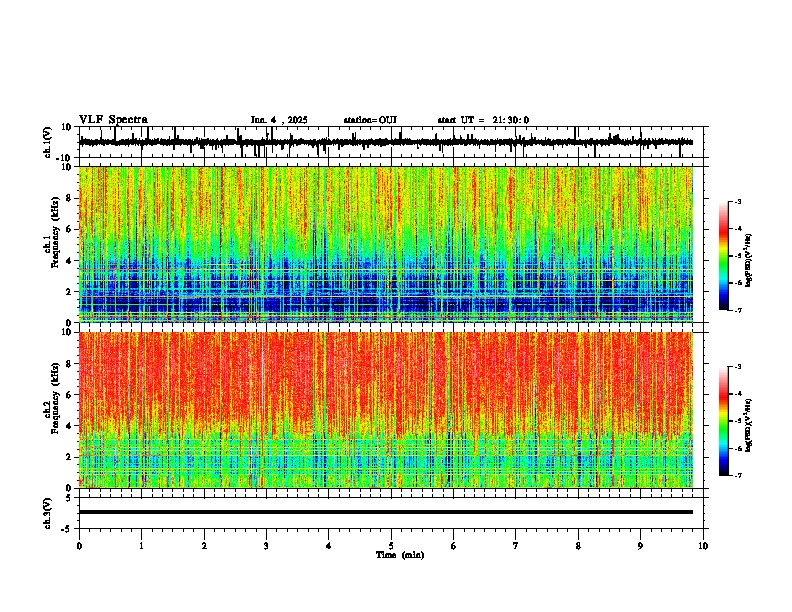This screenshot has width=792, height=612.
Task: Click inside the ch.2 spectrogram panel
Action: tap(391, 410)
